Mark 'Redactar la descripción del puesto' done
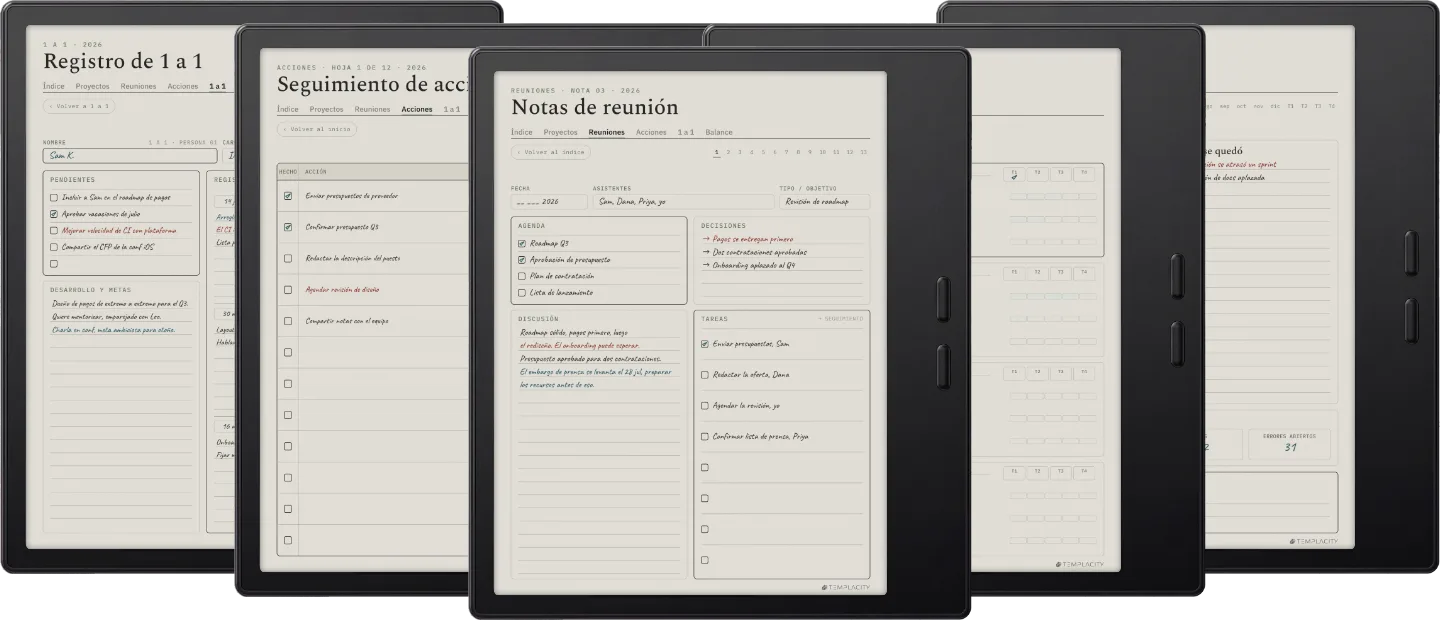This screenshot has width=1440, height=620. coord(288,258)
